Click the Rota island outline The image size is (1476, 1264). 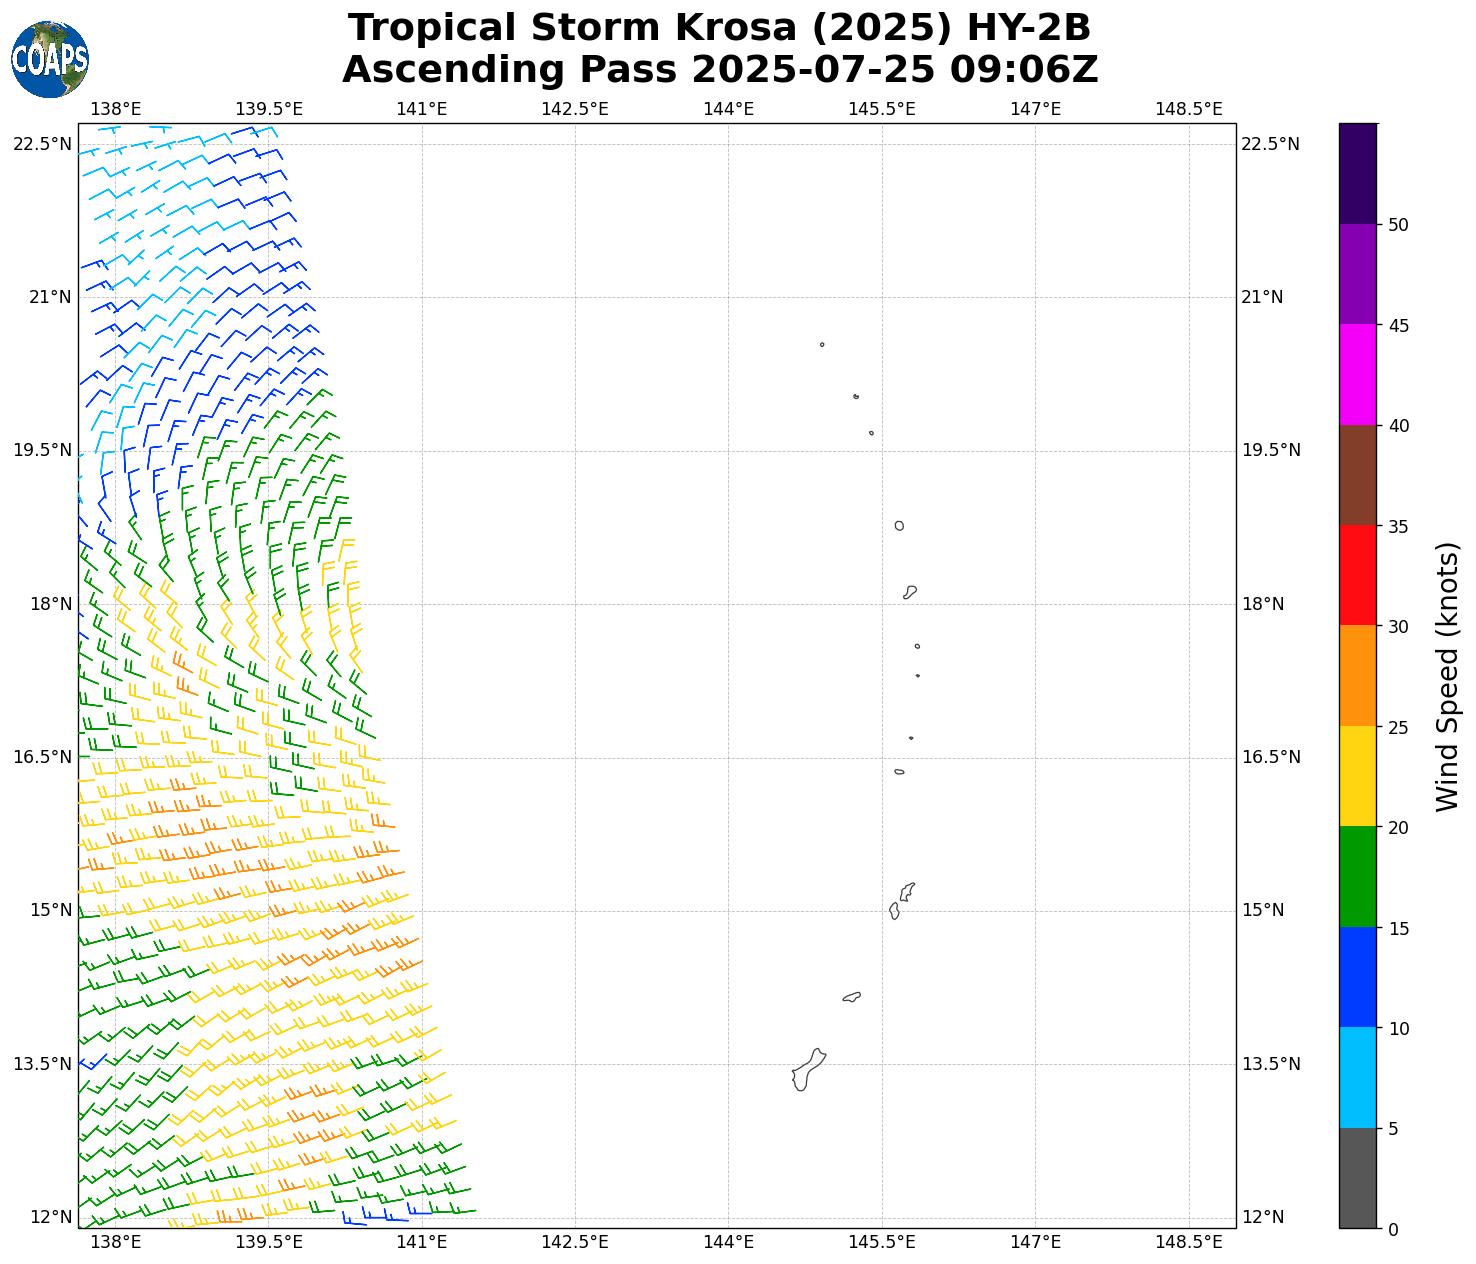(852, 997)
